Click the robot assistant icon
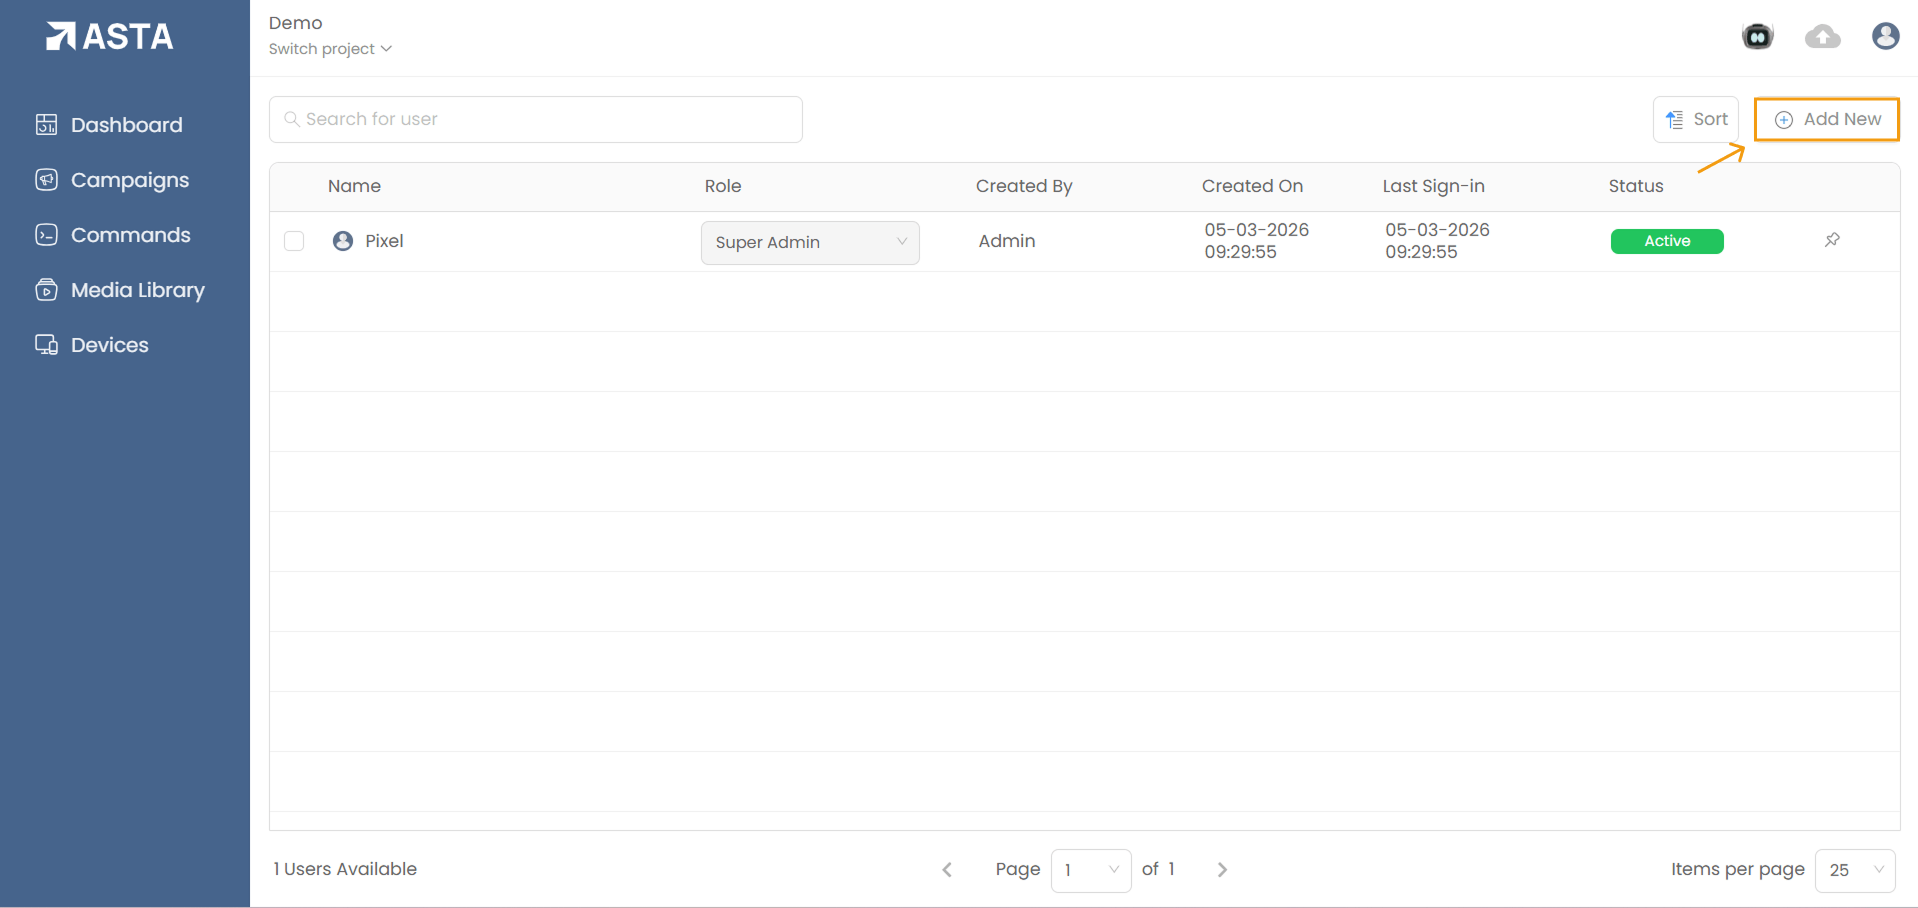Screen dimensions: 1918x908 [x=1757, y=37]
